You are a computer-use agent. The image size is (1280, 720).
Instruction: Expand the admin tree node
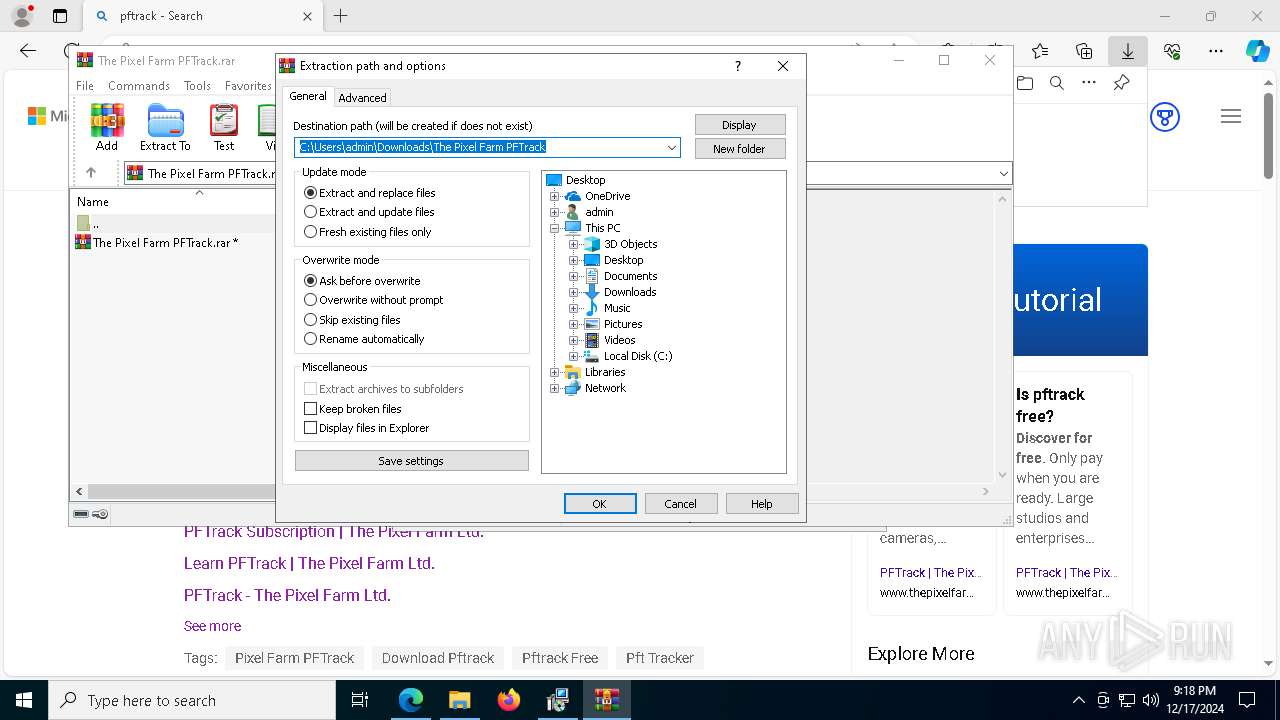tap(555, 212)
